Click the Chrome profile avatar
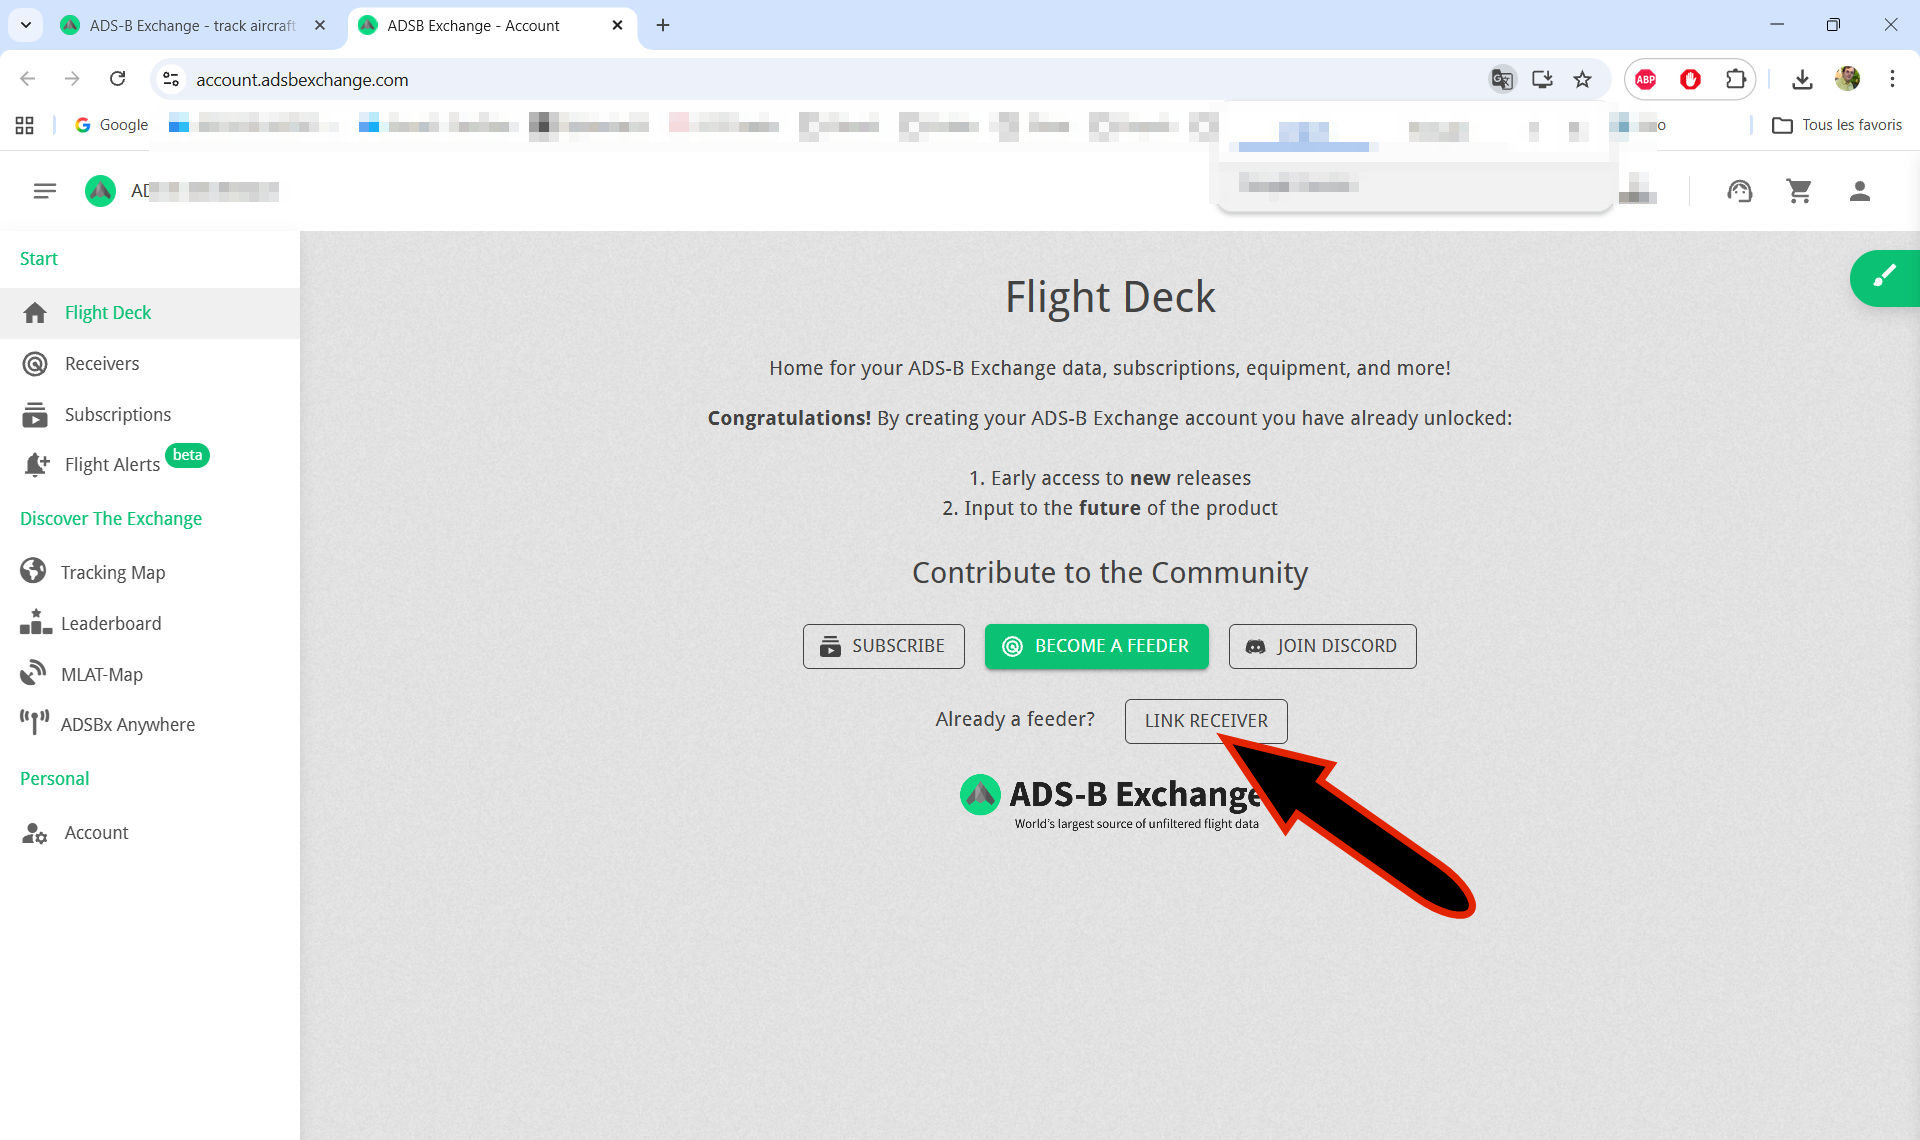The image size is (1920, 1140). pyautogui.click(x=1847, y=79)
